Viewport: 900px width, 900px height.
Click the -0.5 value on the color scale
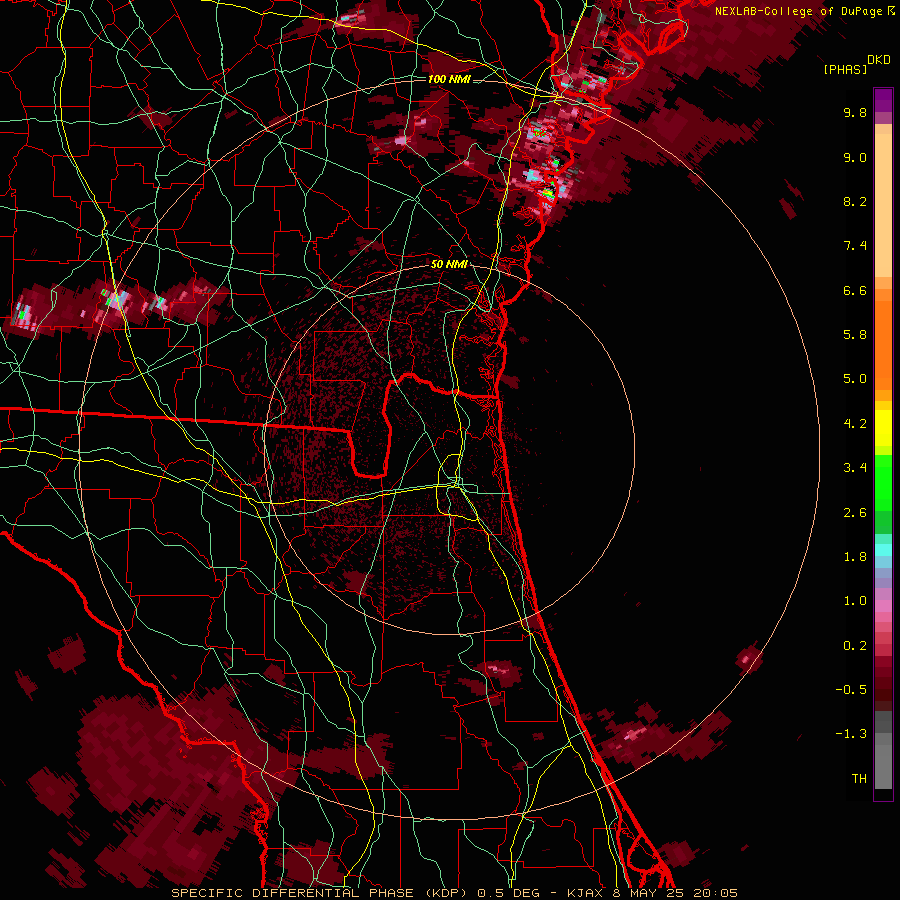851,689
